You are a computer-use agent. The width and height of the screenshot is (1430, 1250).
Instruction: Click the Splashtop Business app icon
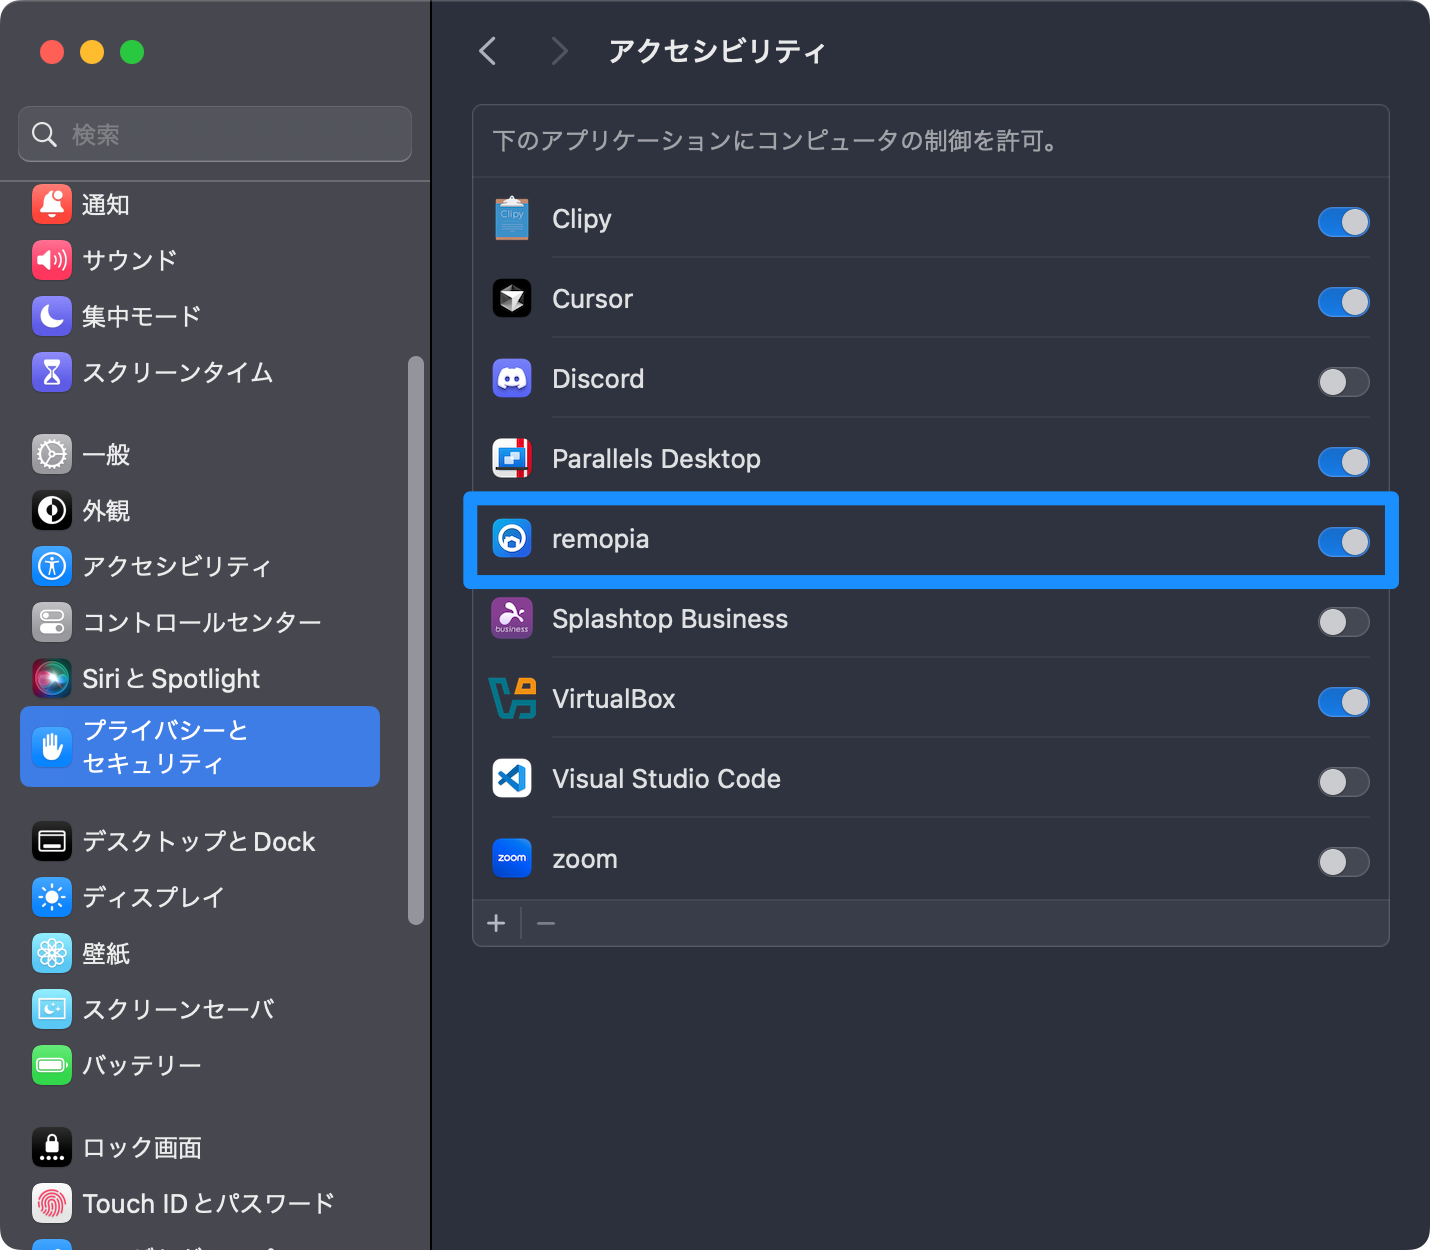pos(512,618)
